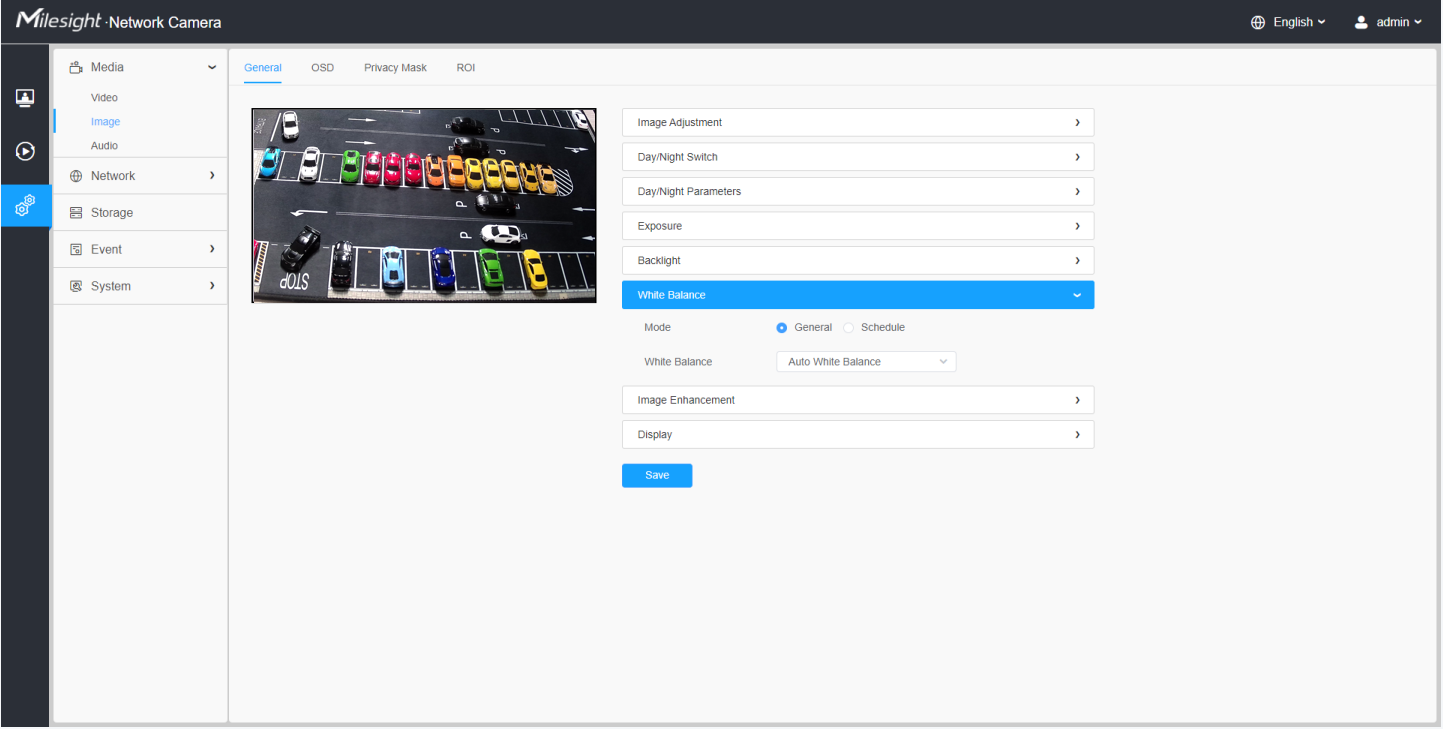Click the camera preview image
The width and height of the screenshot is (1443, 729).
point(424,205)
